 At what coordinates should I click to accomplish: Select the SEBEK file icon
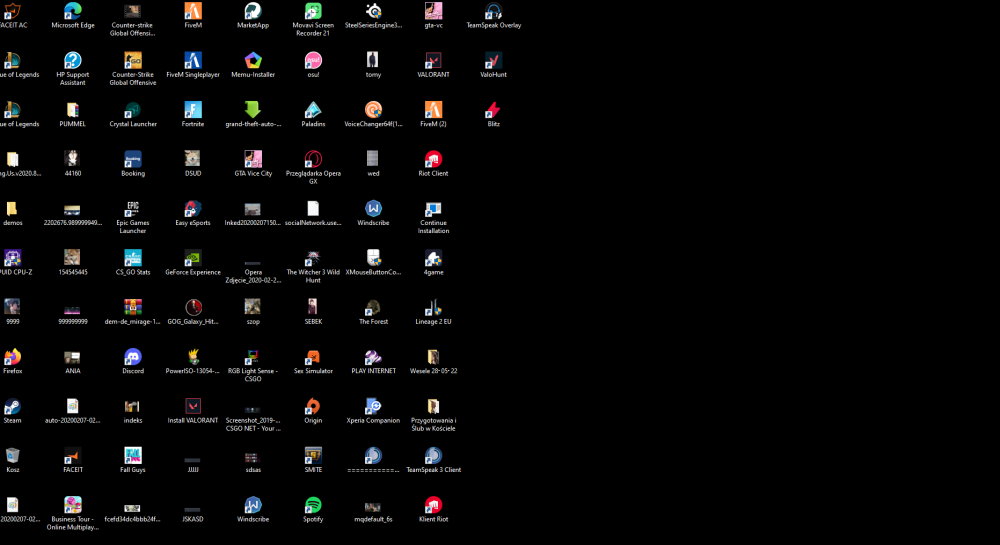click(312, 307)
